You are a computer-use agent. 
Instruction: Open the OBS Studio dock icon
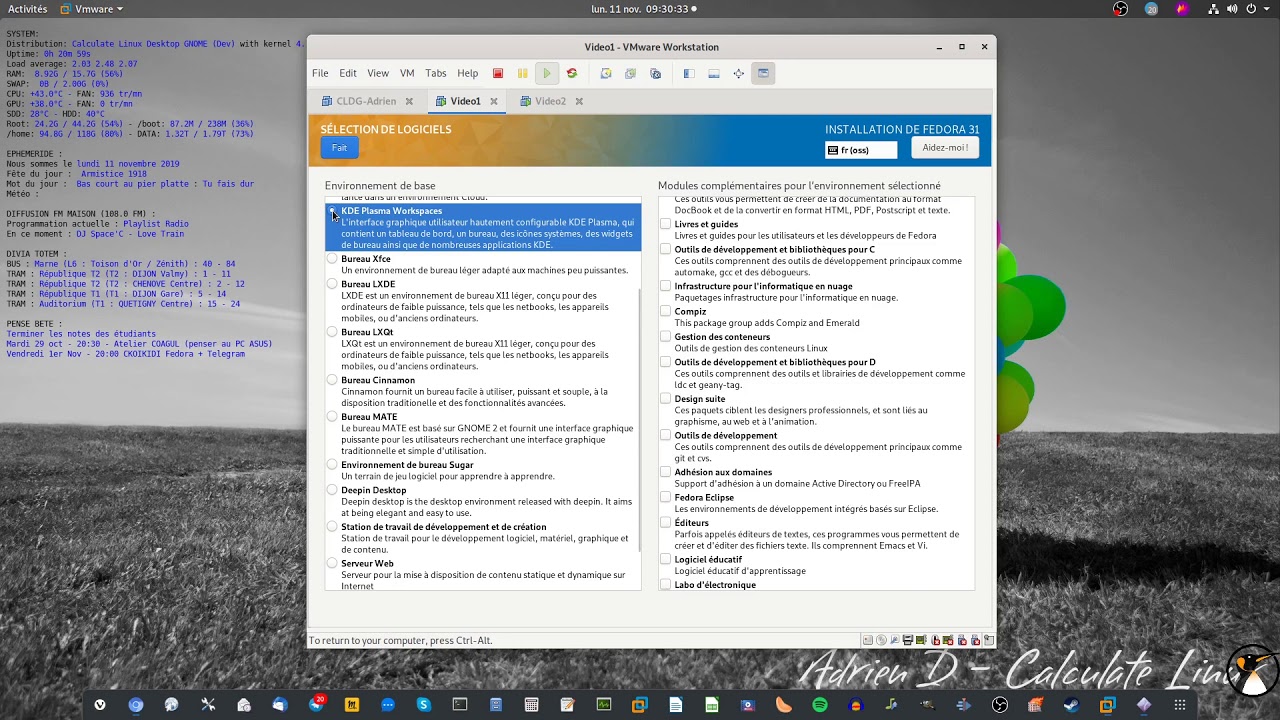coord(1000,705)
